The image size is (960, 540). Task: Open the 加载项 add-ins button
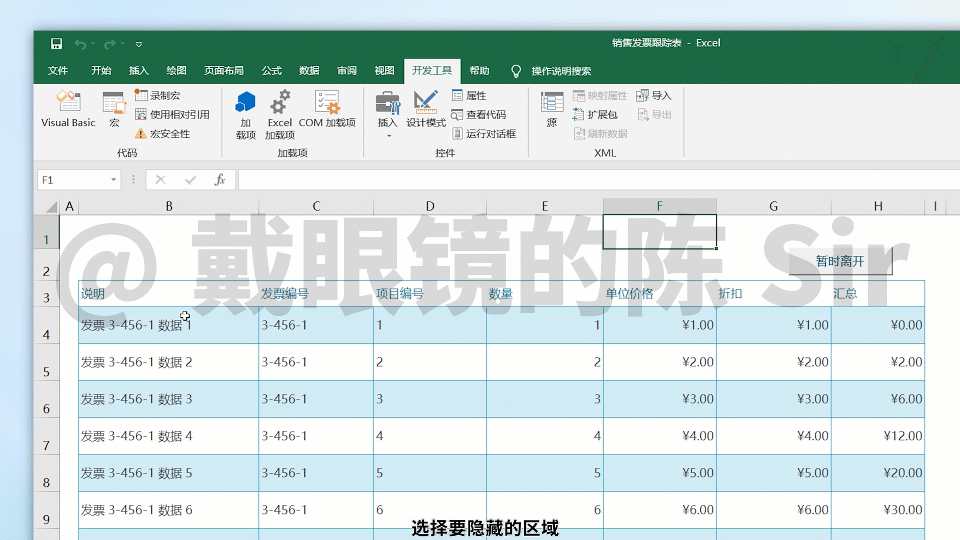point(246,114)
